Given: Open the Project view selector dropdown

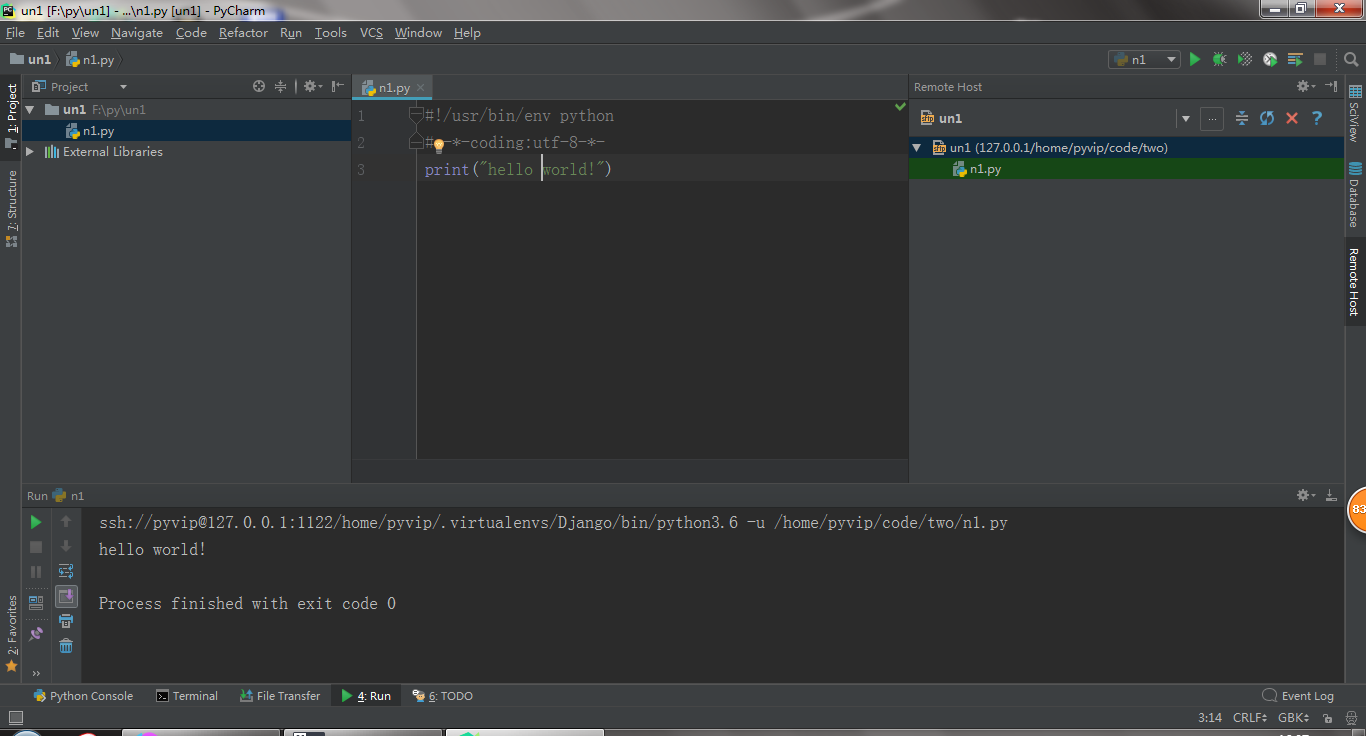Looking at the screenshot, I should point(123,86).
